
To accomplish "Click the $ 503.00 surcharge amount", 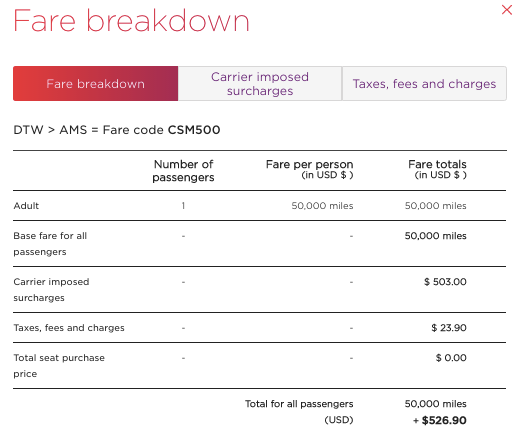I will pyautogui.click(x=445, y=282).
